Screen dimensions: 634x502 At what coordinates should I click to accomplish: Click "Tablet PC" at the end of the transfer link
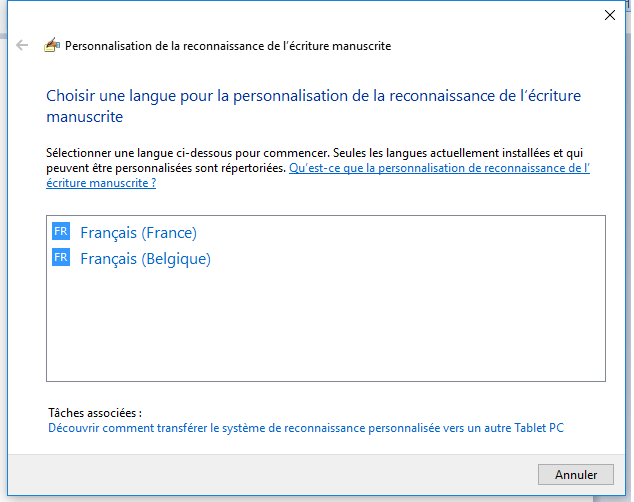click(x=539, y=428)
